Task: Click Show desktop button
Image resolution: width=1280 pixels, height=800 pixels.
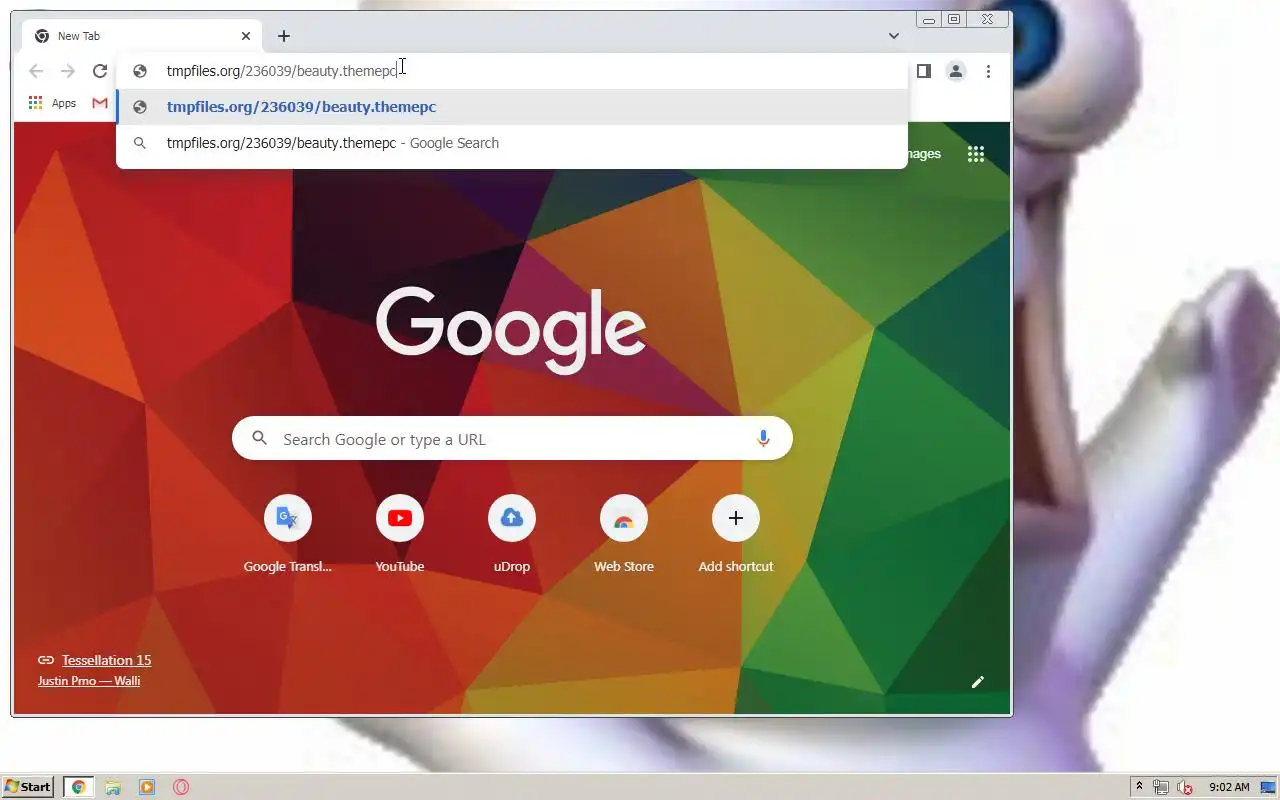Action: tap(1268, 787)
